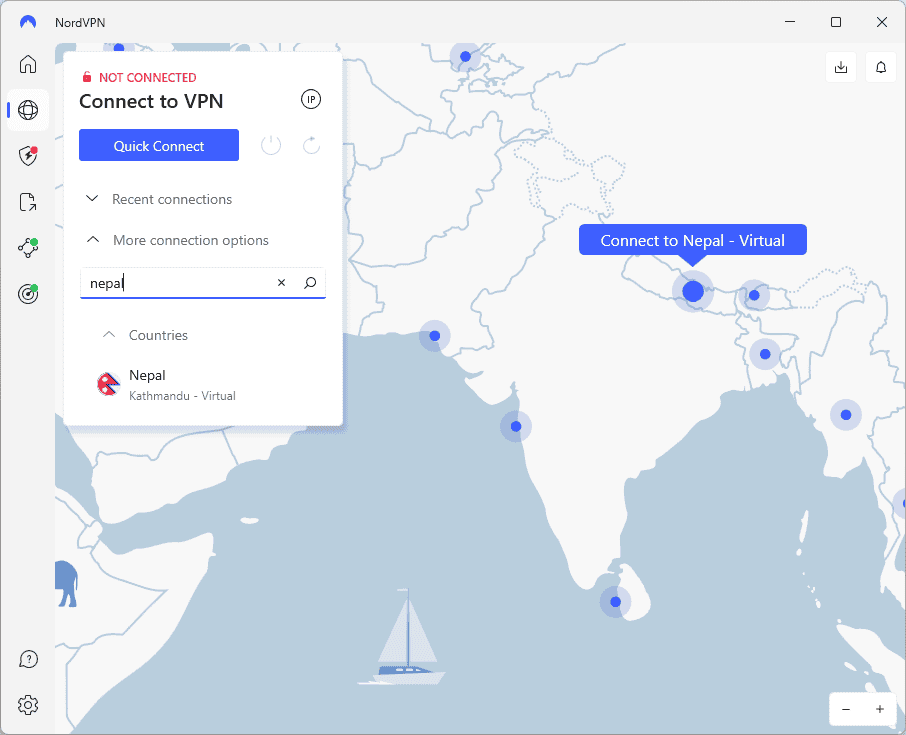Open the file sharing sidebar icon

[28, 202]
